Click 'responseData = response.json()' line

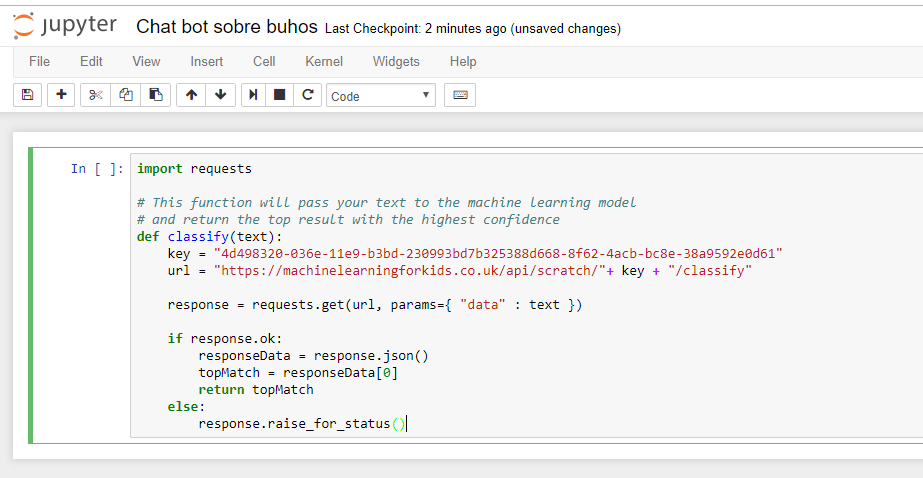tap(313, 356)
